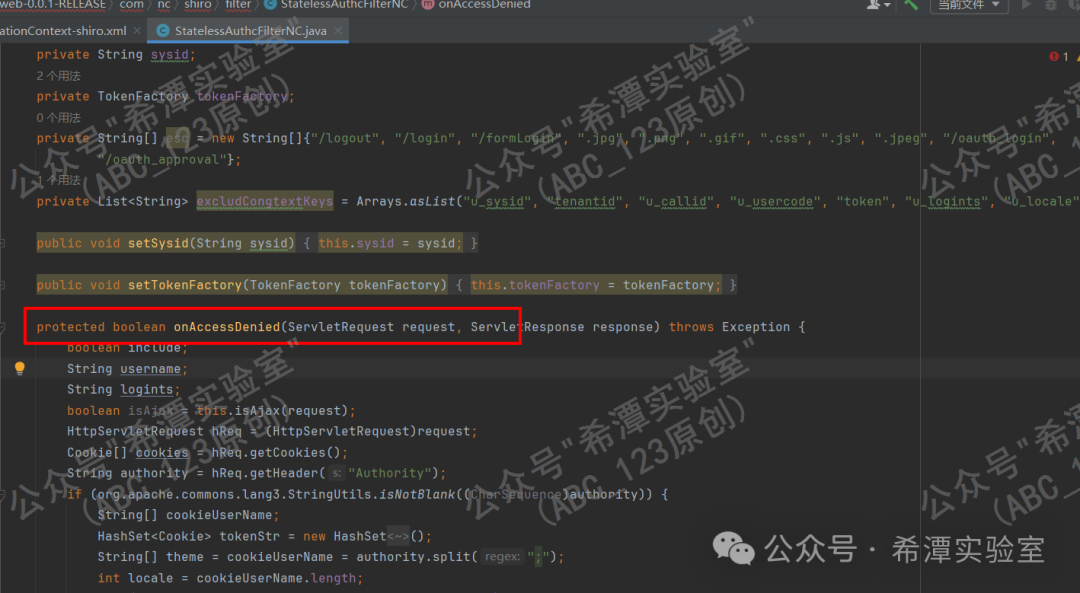Viewport: 1080px width, 593px height.
Task: Click the Arrays.asList call
Action: point(406,201)
